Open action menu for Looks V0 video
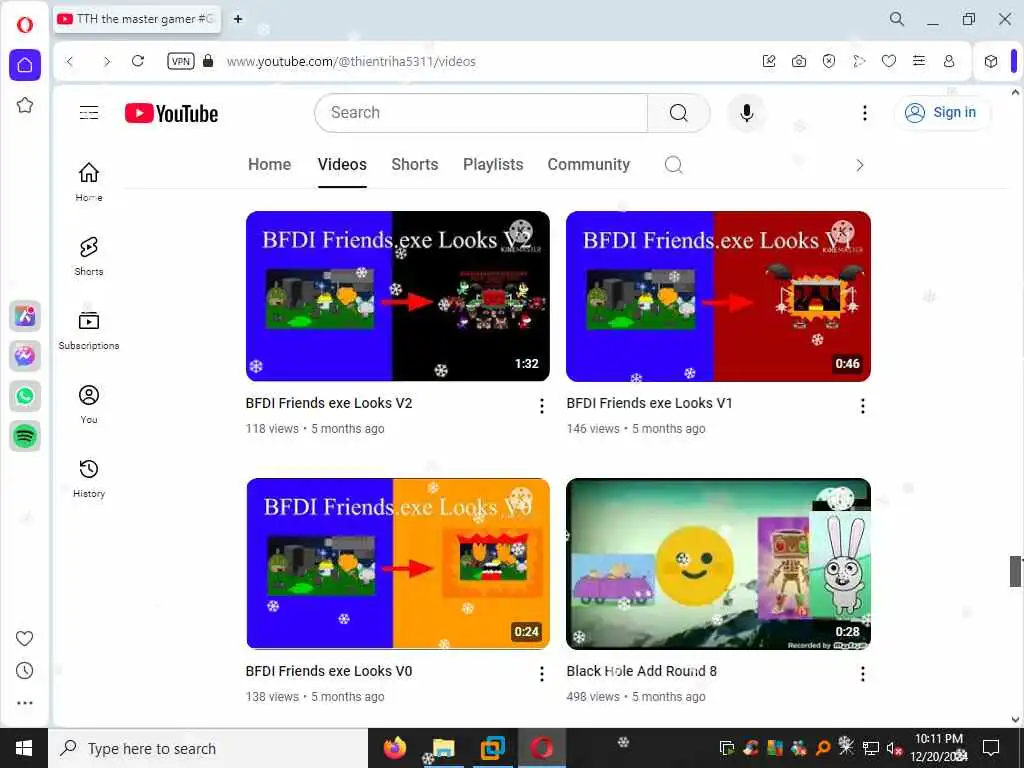 (x=541, y=674)
